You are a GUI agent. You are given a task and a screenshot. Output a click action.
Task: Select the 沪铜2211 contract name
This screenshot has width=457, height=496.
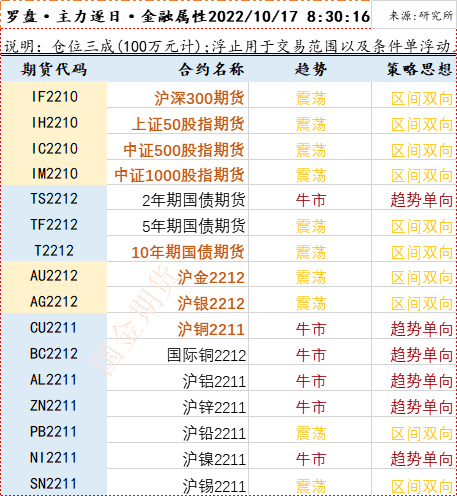[211, 330]
